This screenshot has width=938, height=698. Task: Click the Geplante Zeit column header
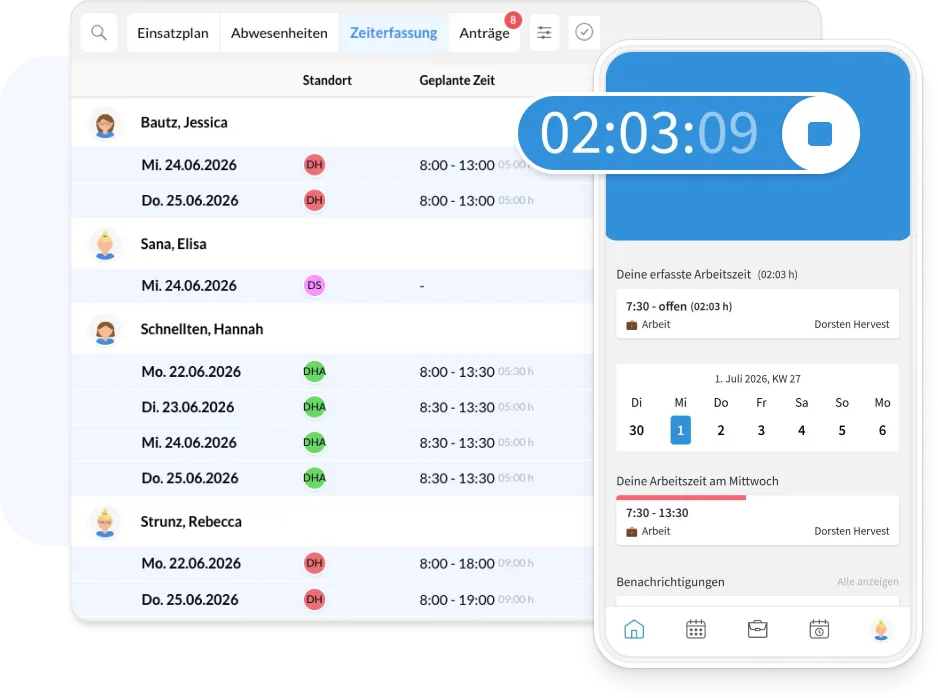point(457,80)
